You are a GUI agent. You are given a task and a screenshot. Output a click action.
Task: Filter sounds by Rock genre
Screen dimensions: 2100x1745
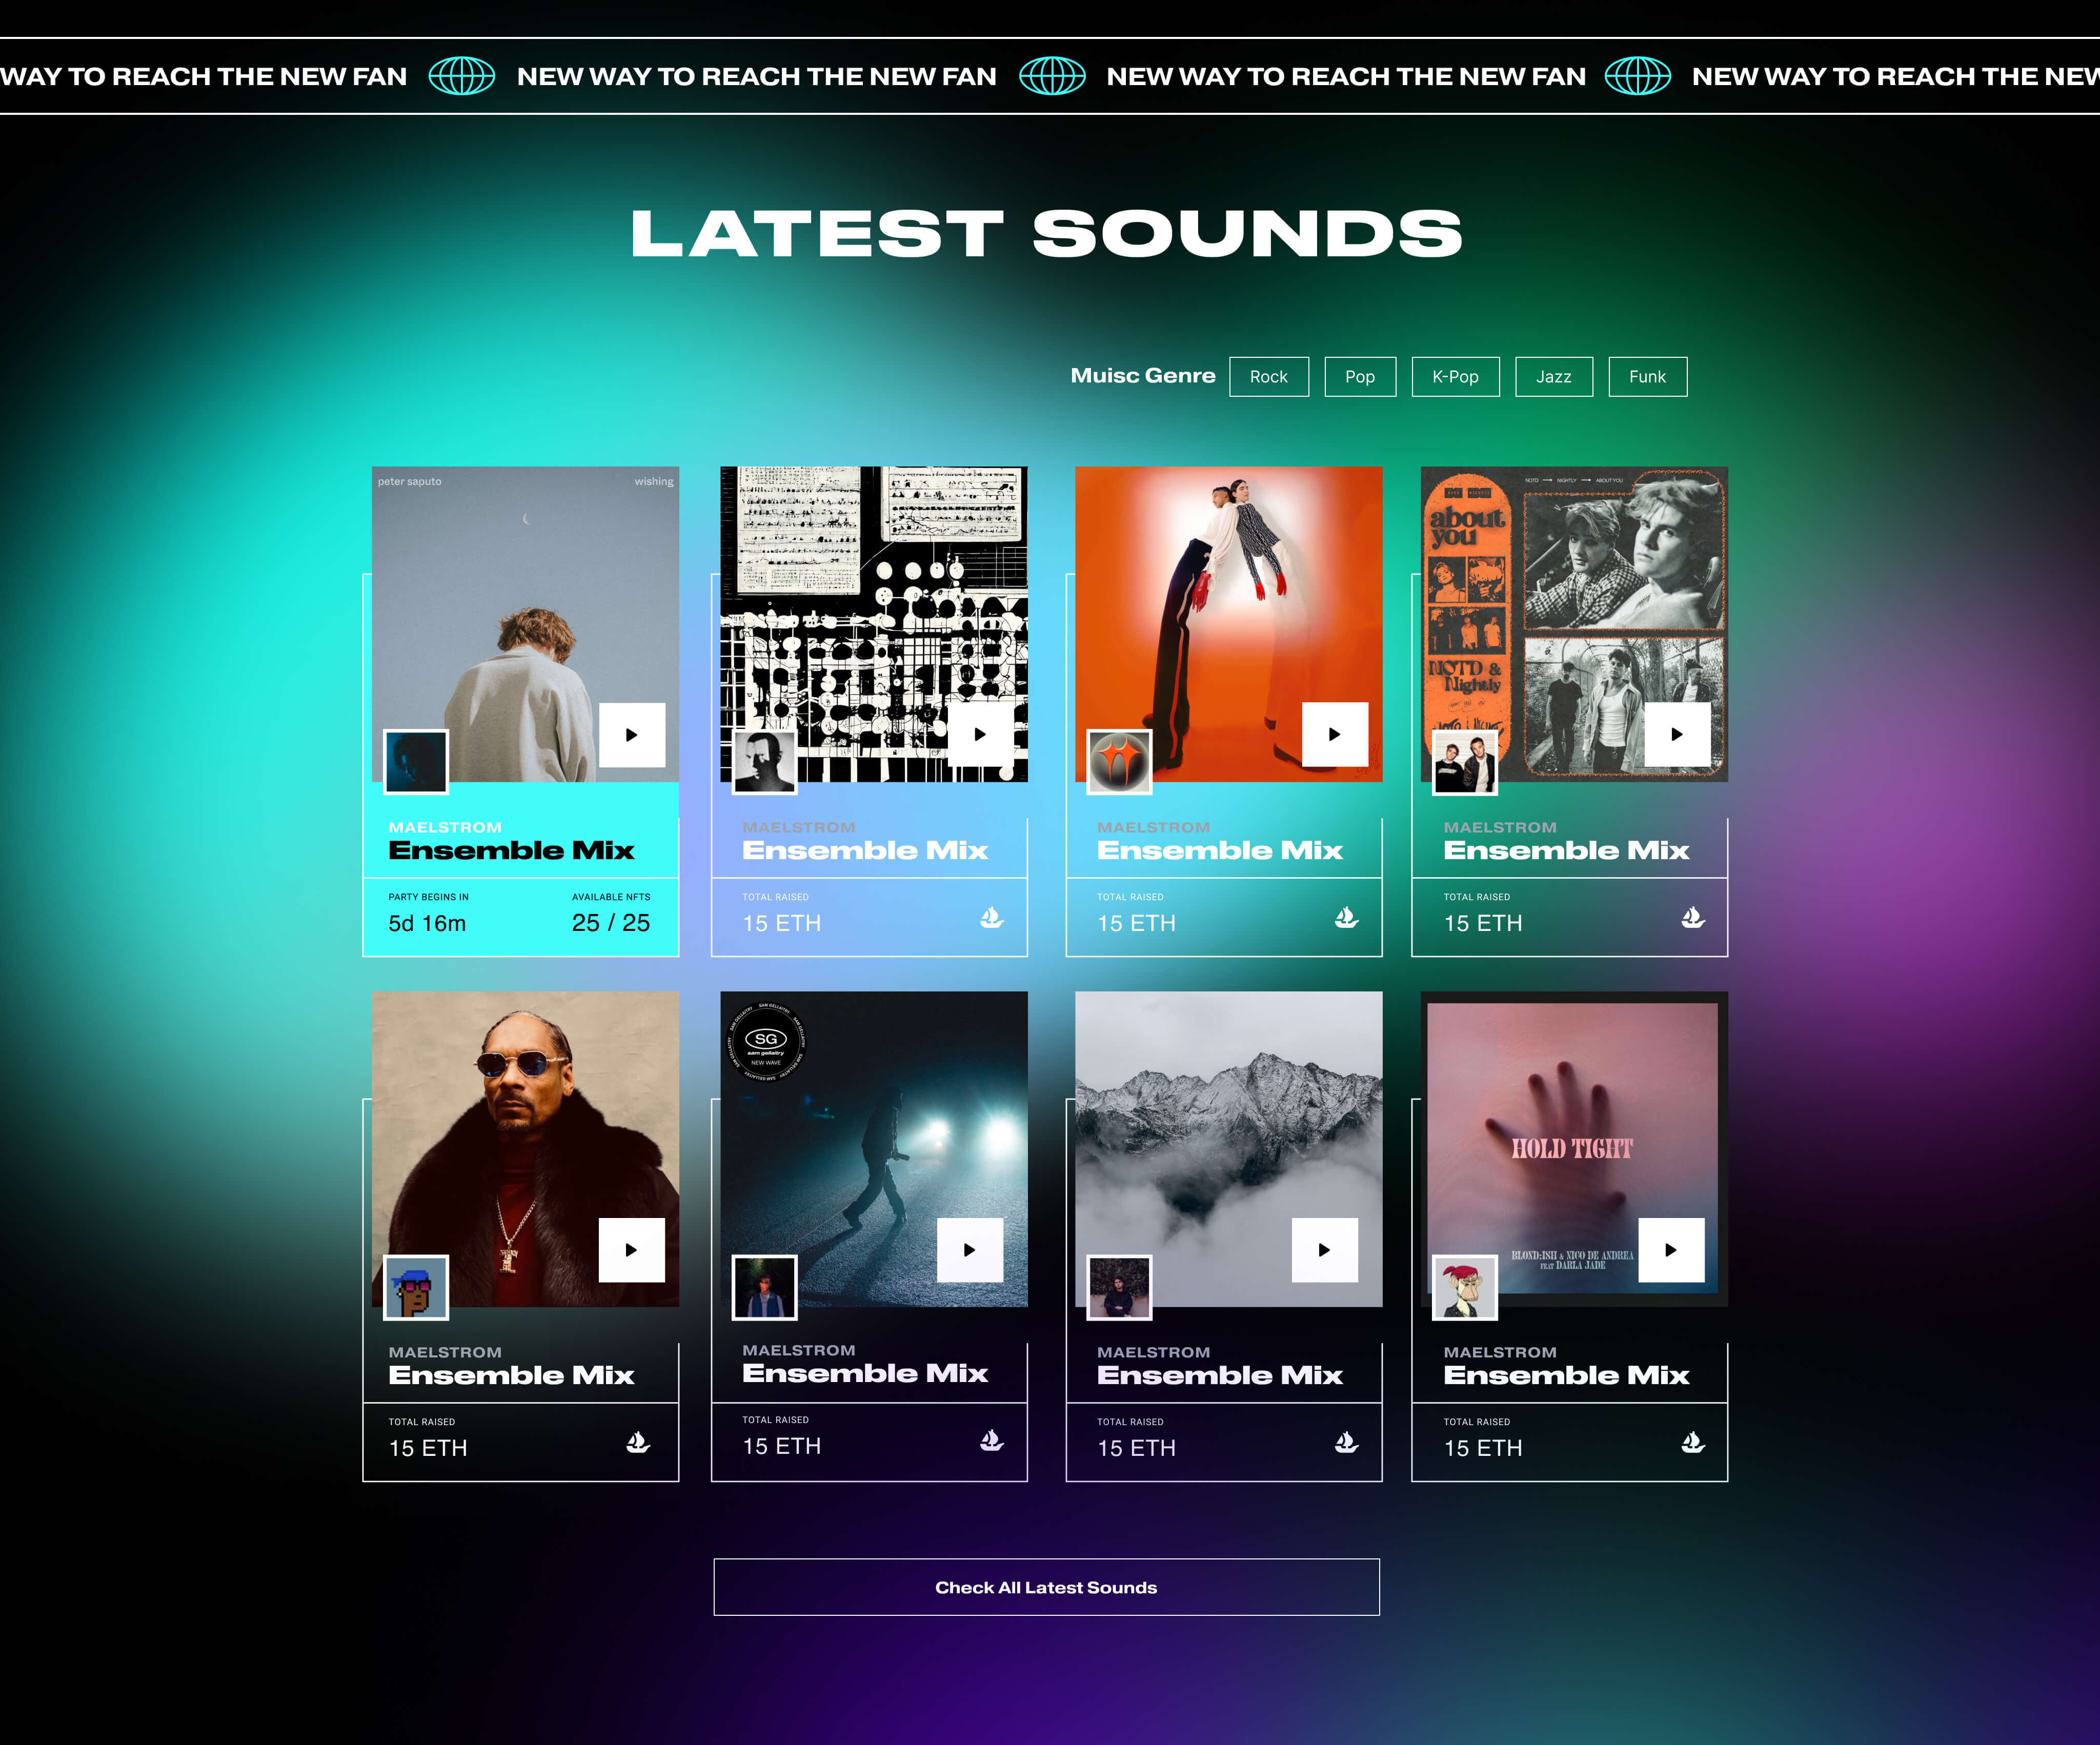(1268, 377)
